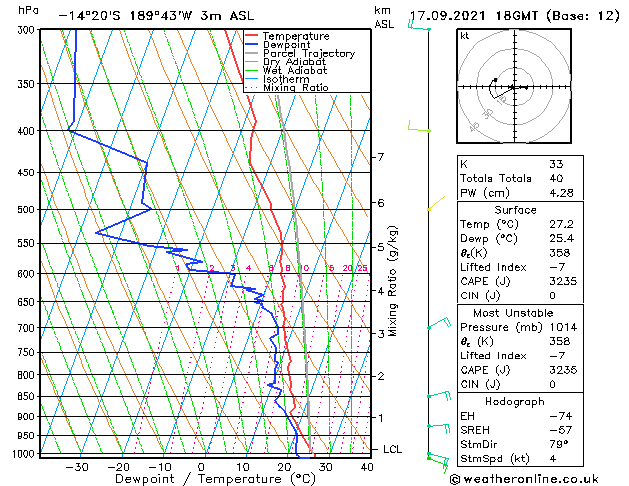
Task: Click the 'Isotherm' legend label
Action: (286, 79)
